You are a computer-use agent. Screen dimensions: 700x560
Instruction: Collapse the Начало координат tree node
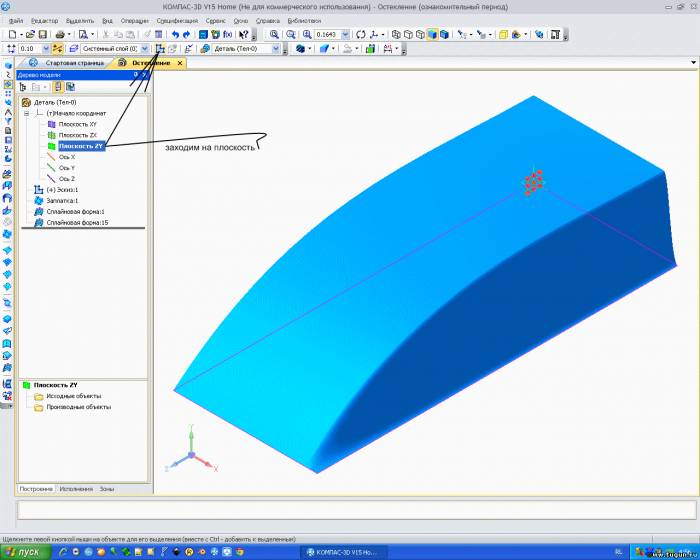pyautogui.click(x=26, y=113)
